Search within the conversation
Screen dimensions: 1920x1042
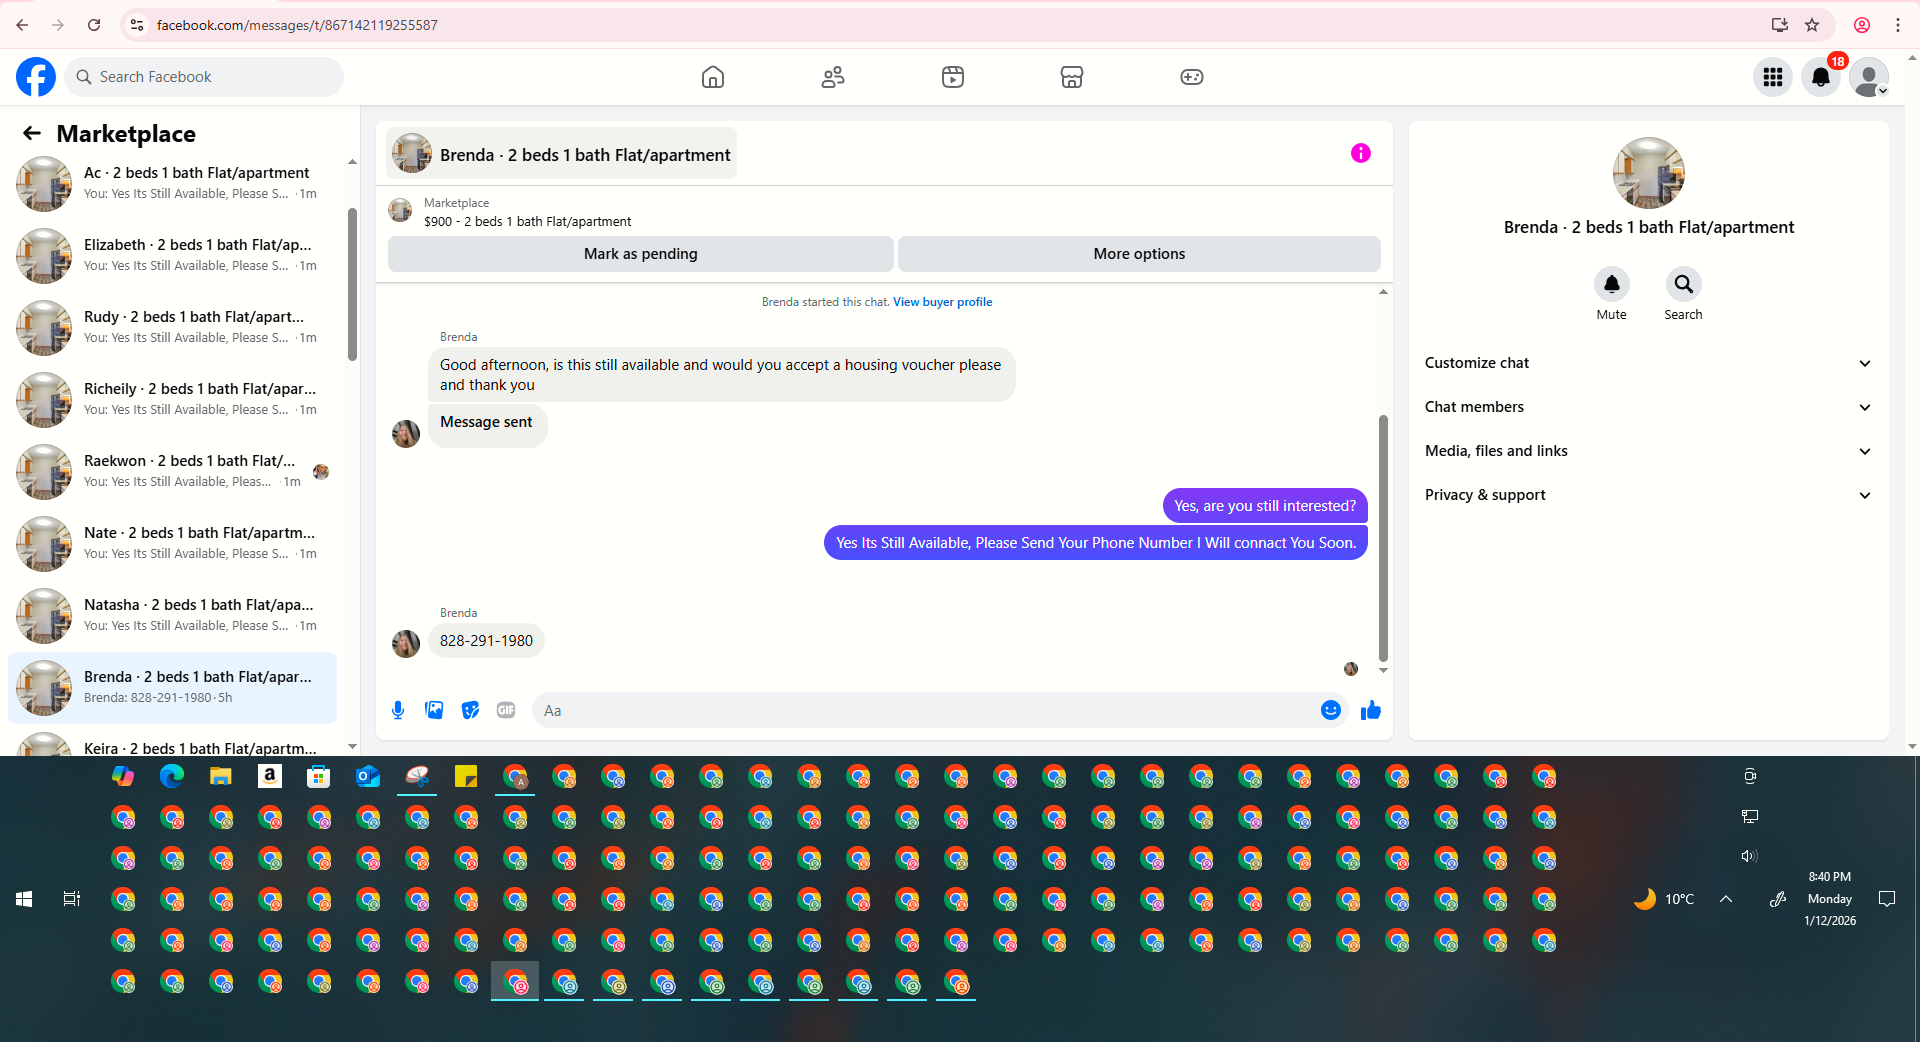tap(1684, 284)
